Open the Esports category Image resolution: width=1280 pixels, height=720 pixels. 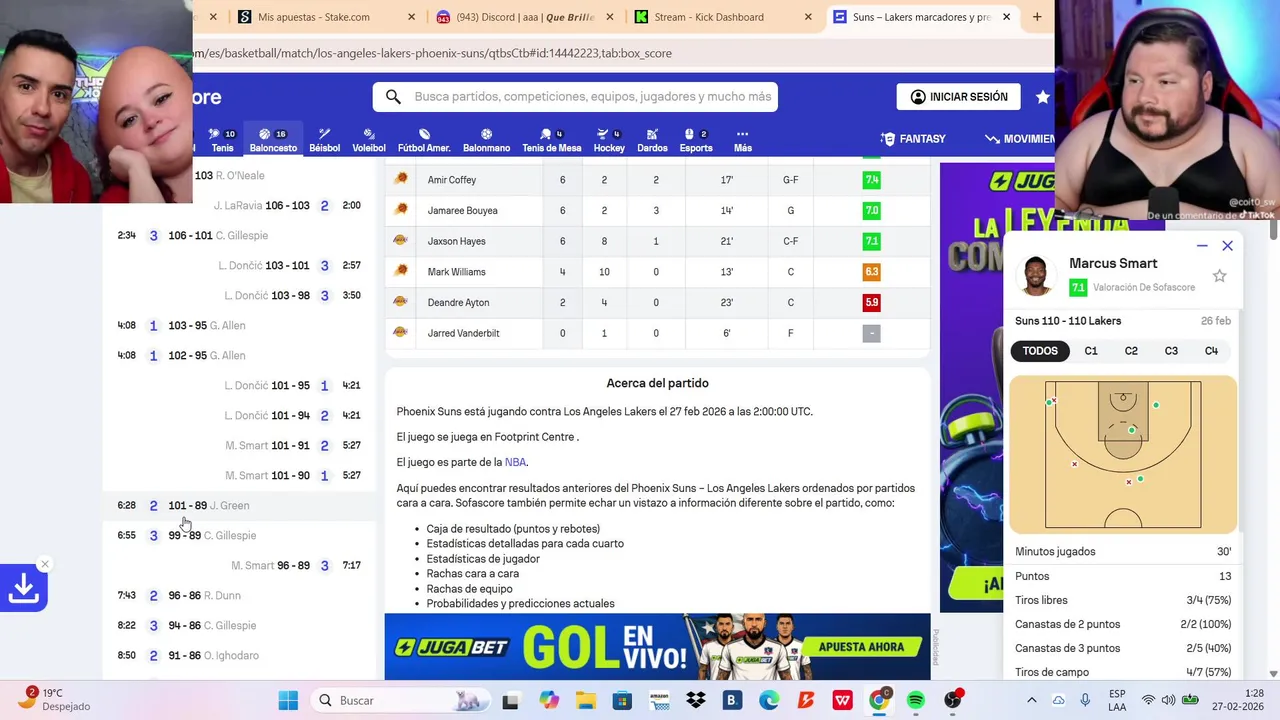(696, 140)
